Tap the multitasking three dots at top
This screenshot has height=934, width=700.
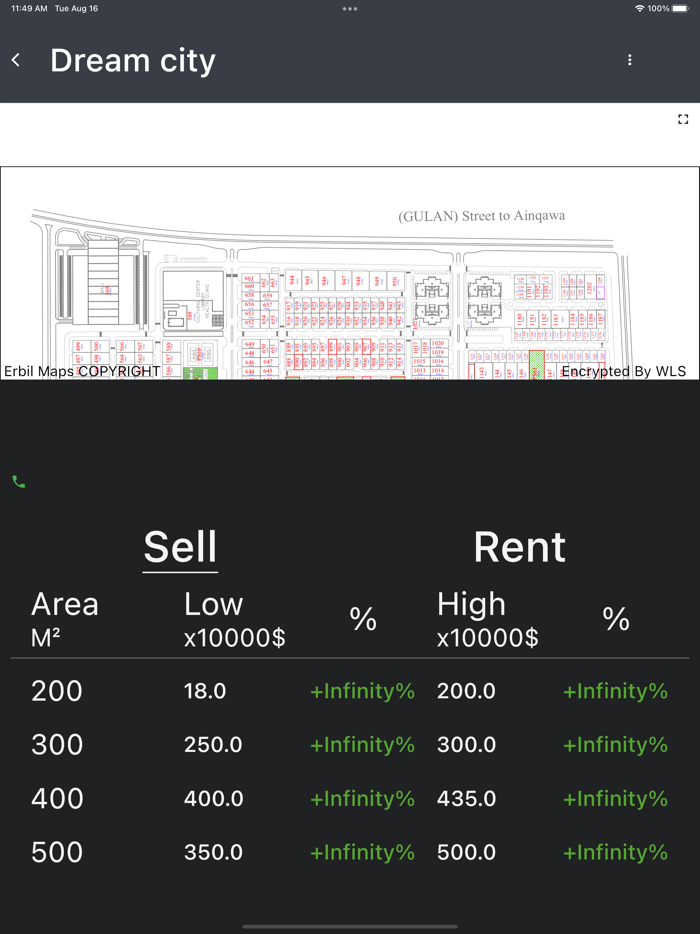point(350,9)
